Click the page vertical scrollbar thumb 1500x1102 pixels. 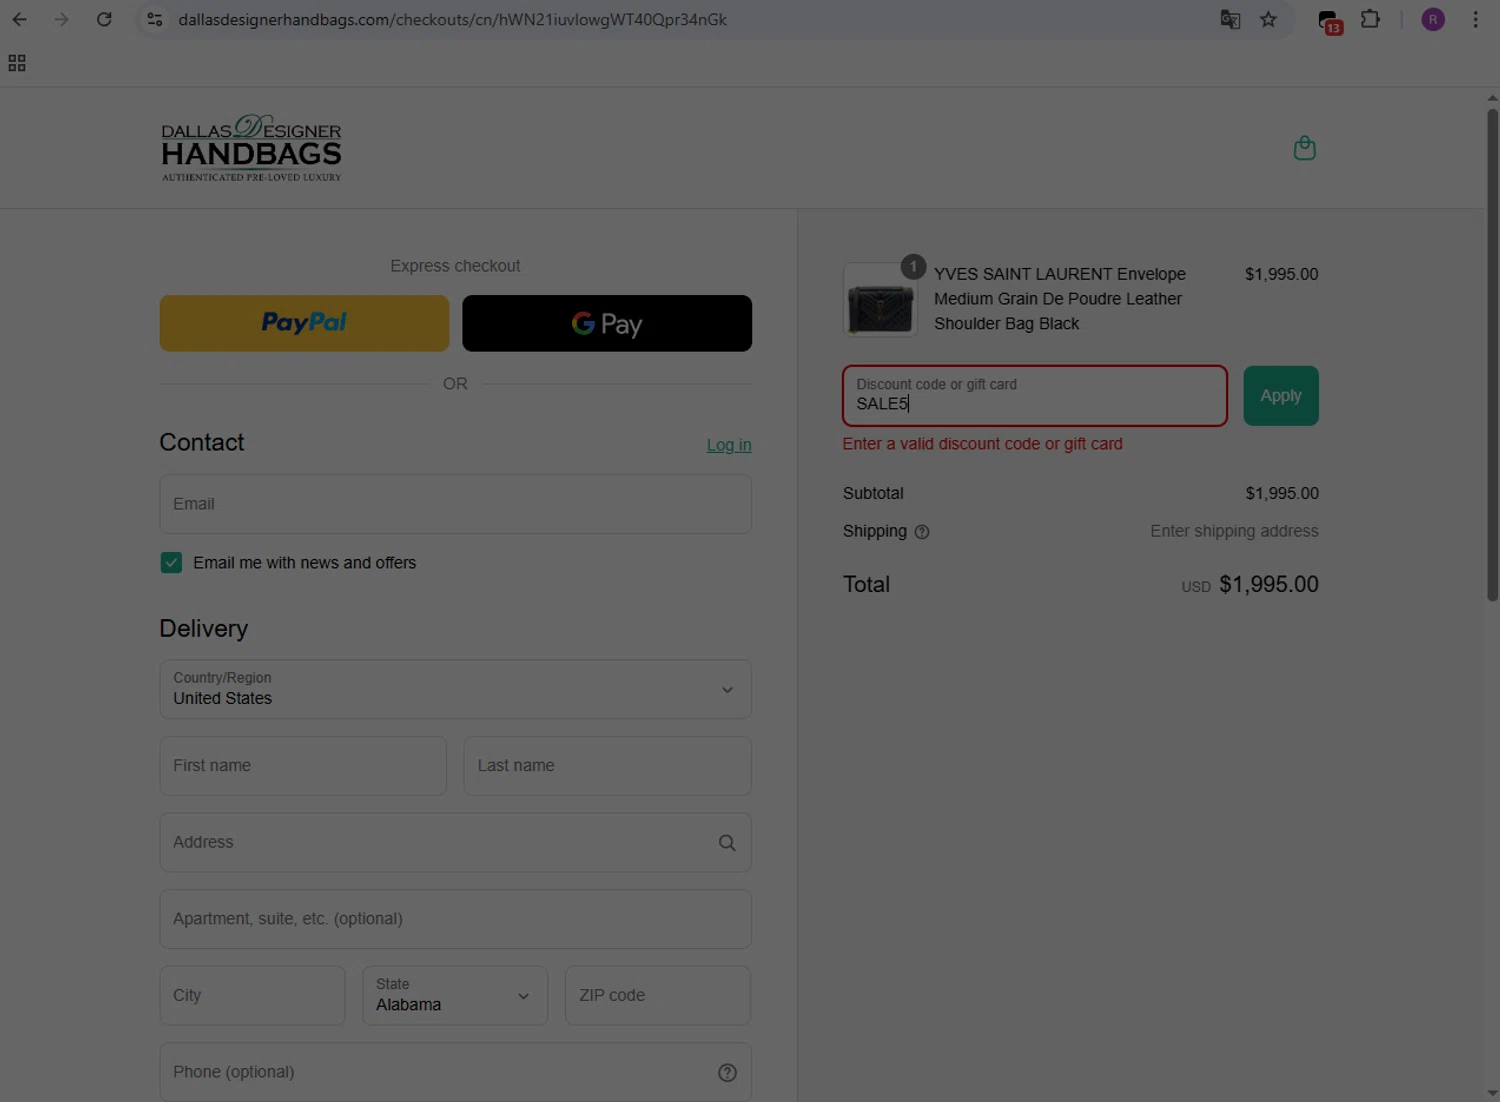point(1492,355)
